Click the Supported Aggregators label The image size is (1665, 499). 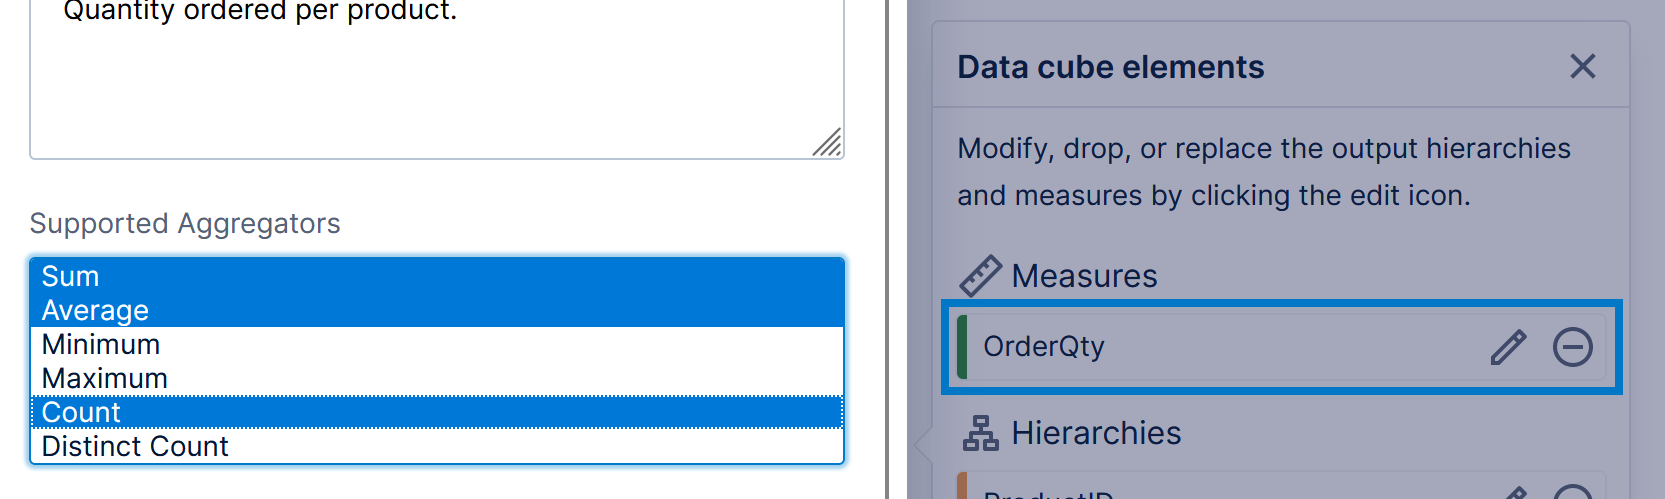tap(185, 223)
